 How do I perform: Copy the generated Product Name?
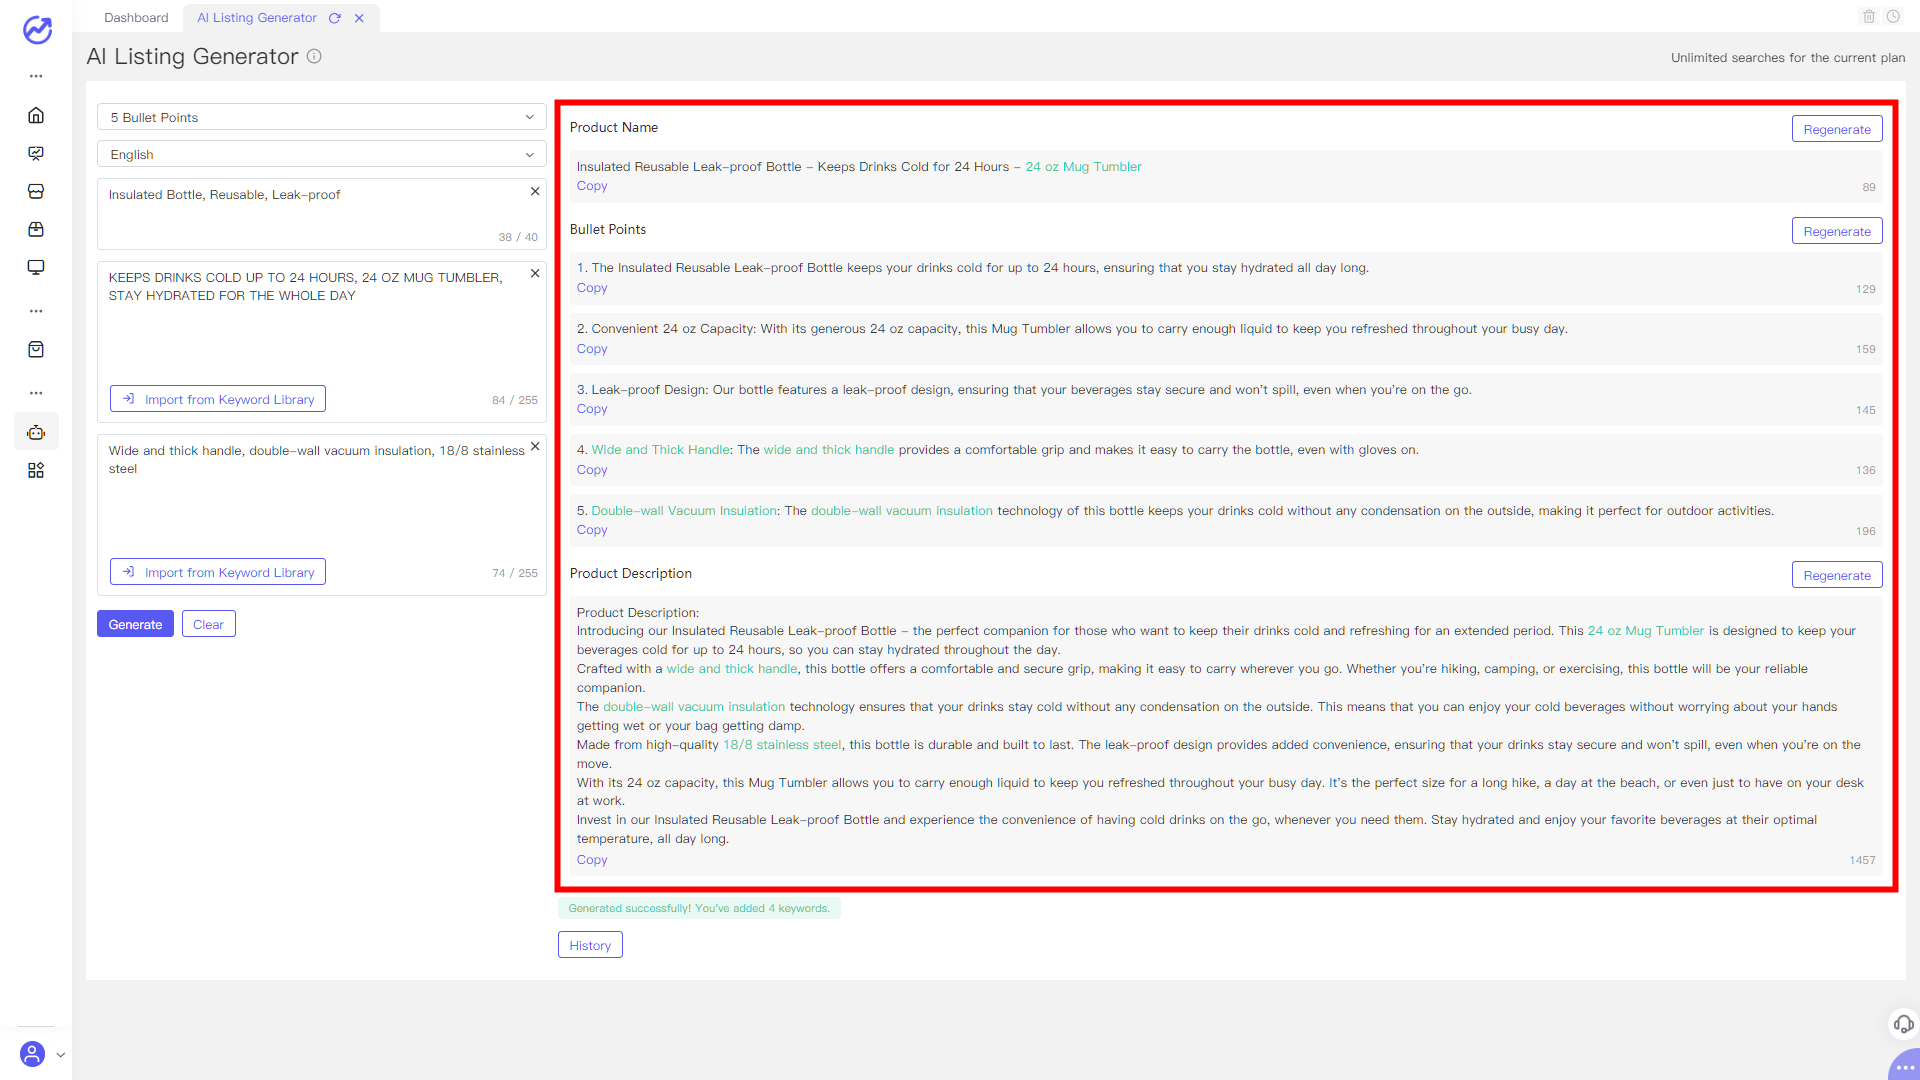592,186
